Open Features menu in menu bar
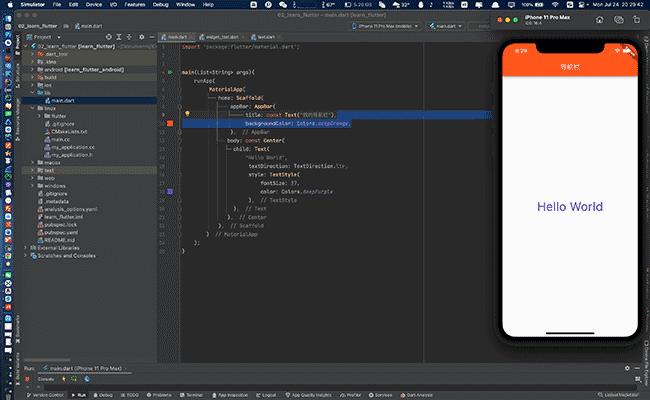Viewport: 650px width, 400px height. [135, 5]
